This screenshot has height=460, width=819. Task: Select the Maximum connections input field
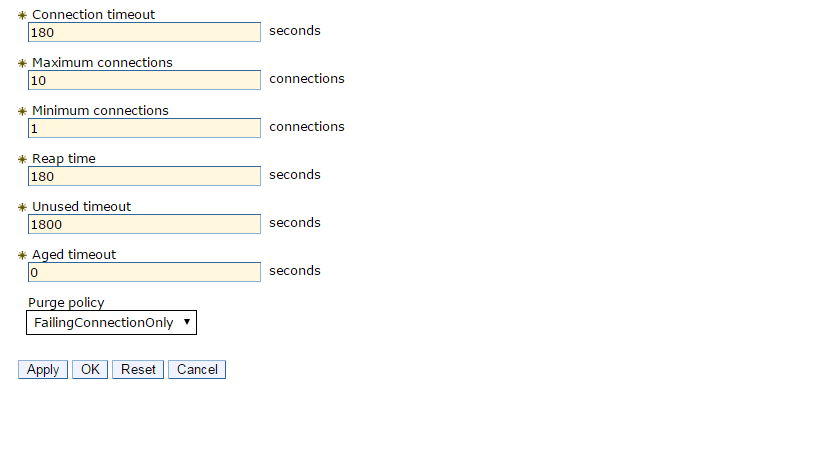click(144, 80)
